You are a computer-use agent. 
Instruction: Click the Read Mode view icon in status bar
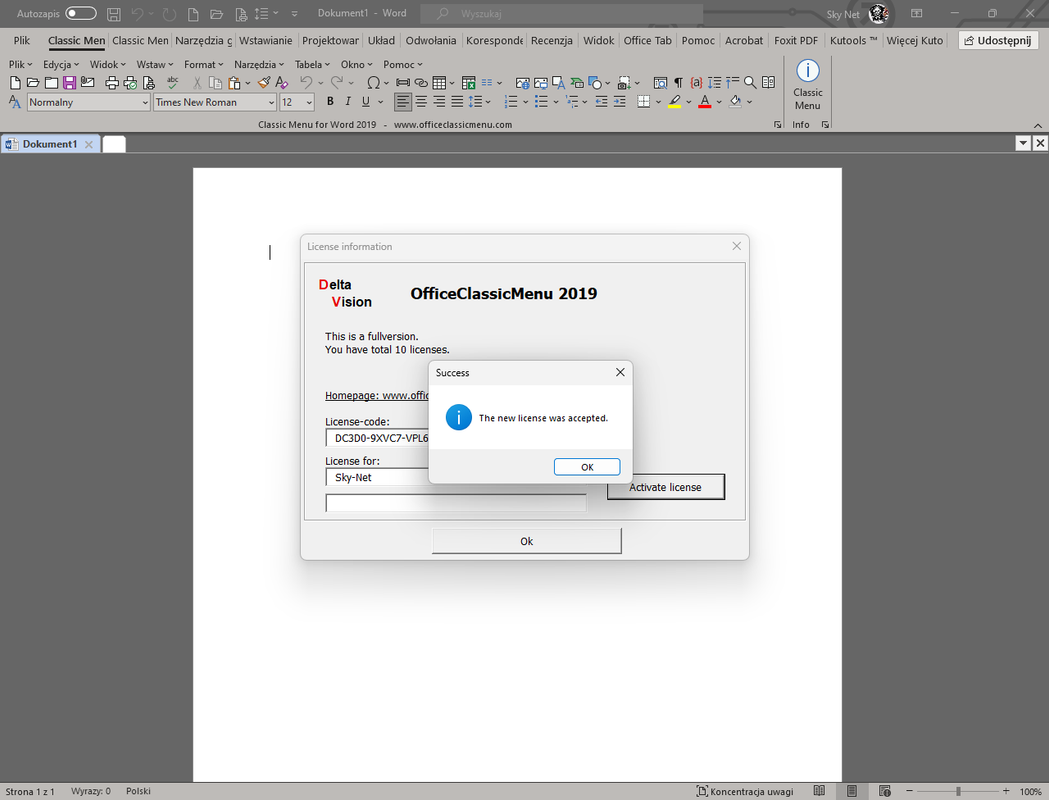tap(819, 791)
